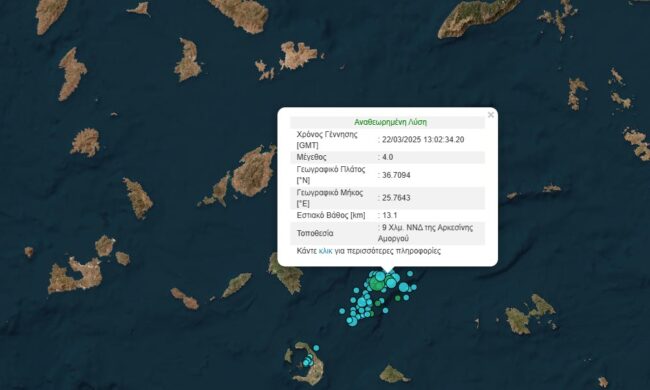Screen dimensions: 650x390
Task: Click Naxos island on the map
Action: 254,171
